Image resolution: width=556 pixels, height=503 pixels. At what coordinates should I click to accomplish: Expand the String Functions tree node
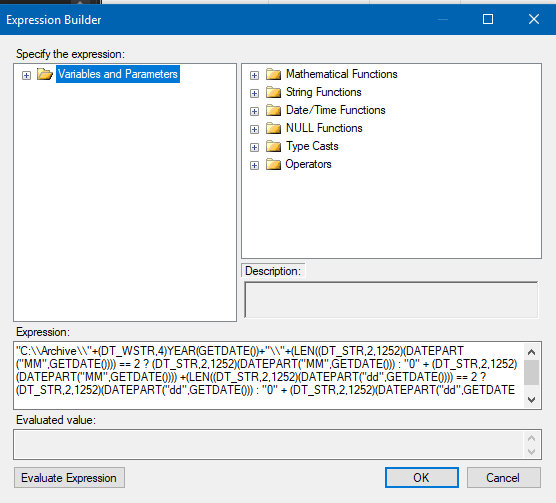pyautogui.click(x=254, y=93)
